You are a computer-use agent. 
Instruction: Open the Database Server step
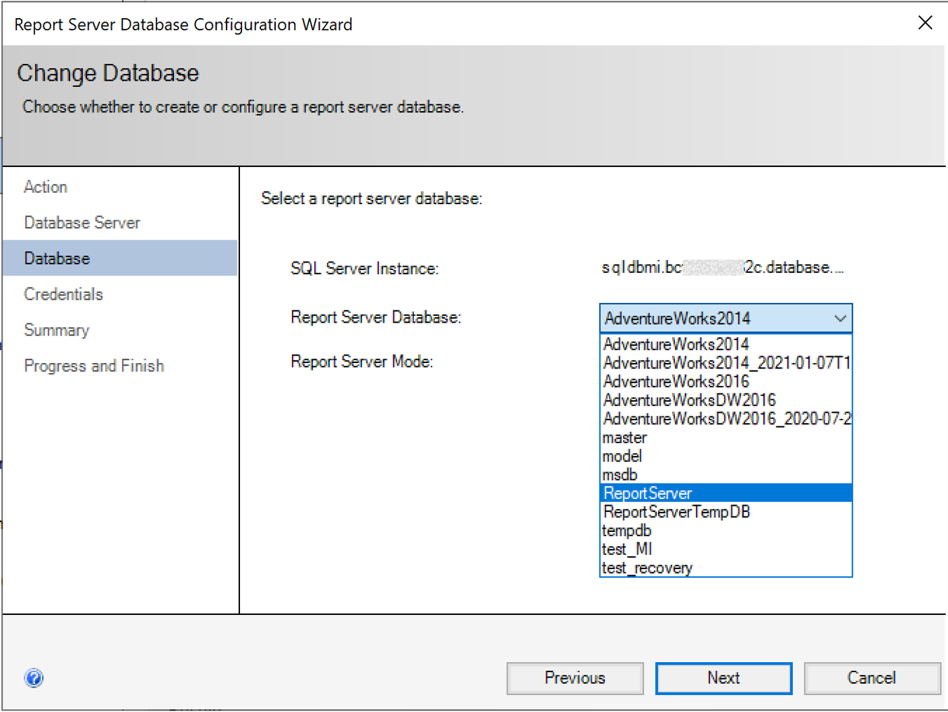(82, 223)
